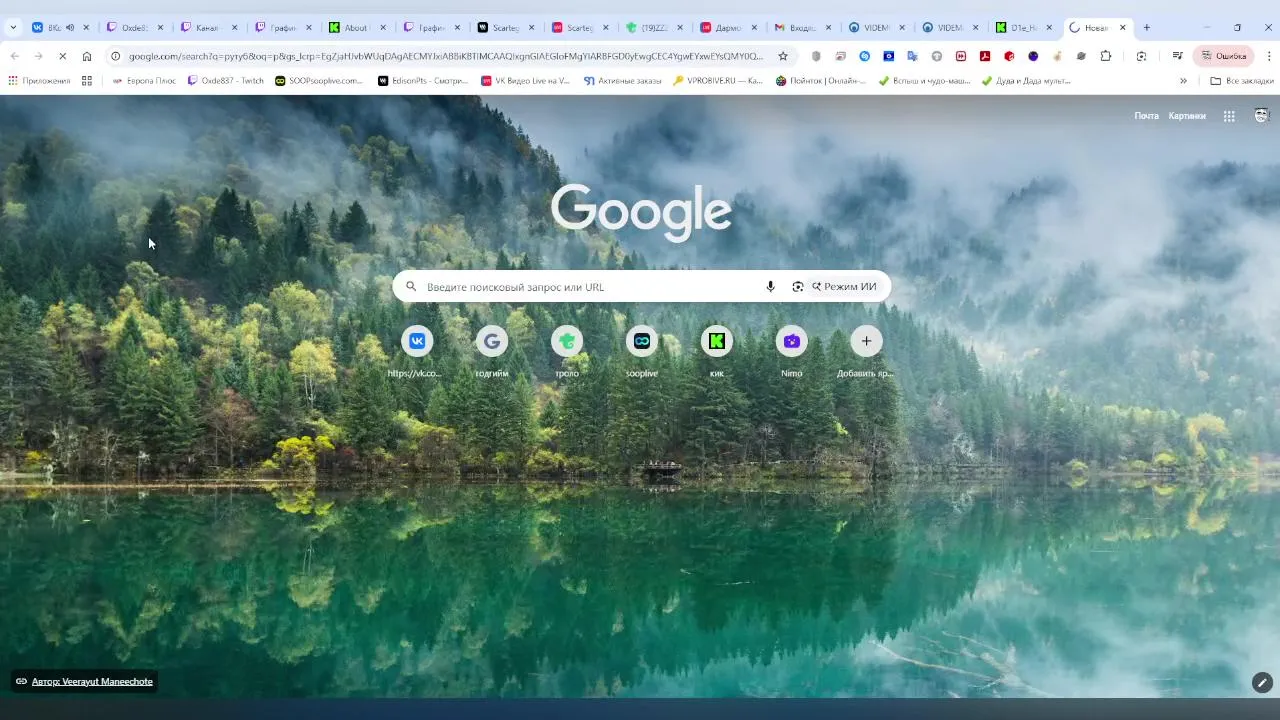The height and width of the screenshot is (720, 1280).
Task: Open the Shazam extension icon
Action: click(x=865, y=56)
